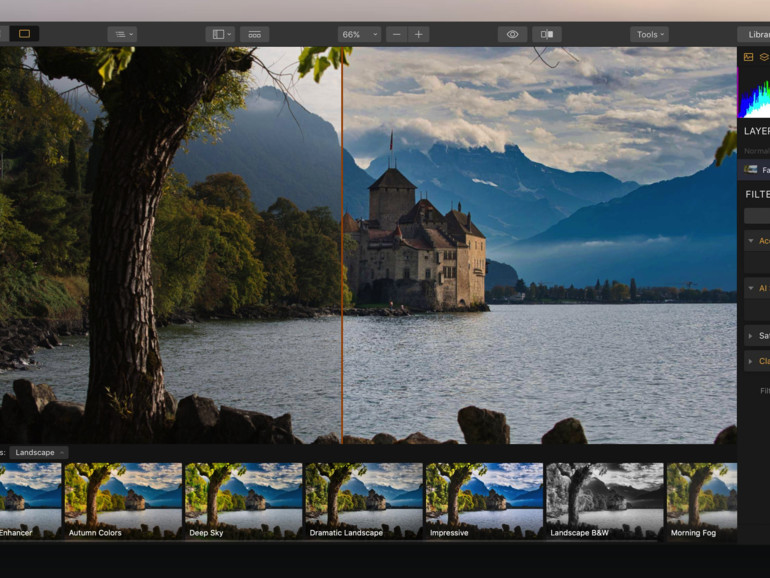770x578 pixels.
Task: Click the orange before/after divider line
Action: (342, 246)
